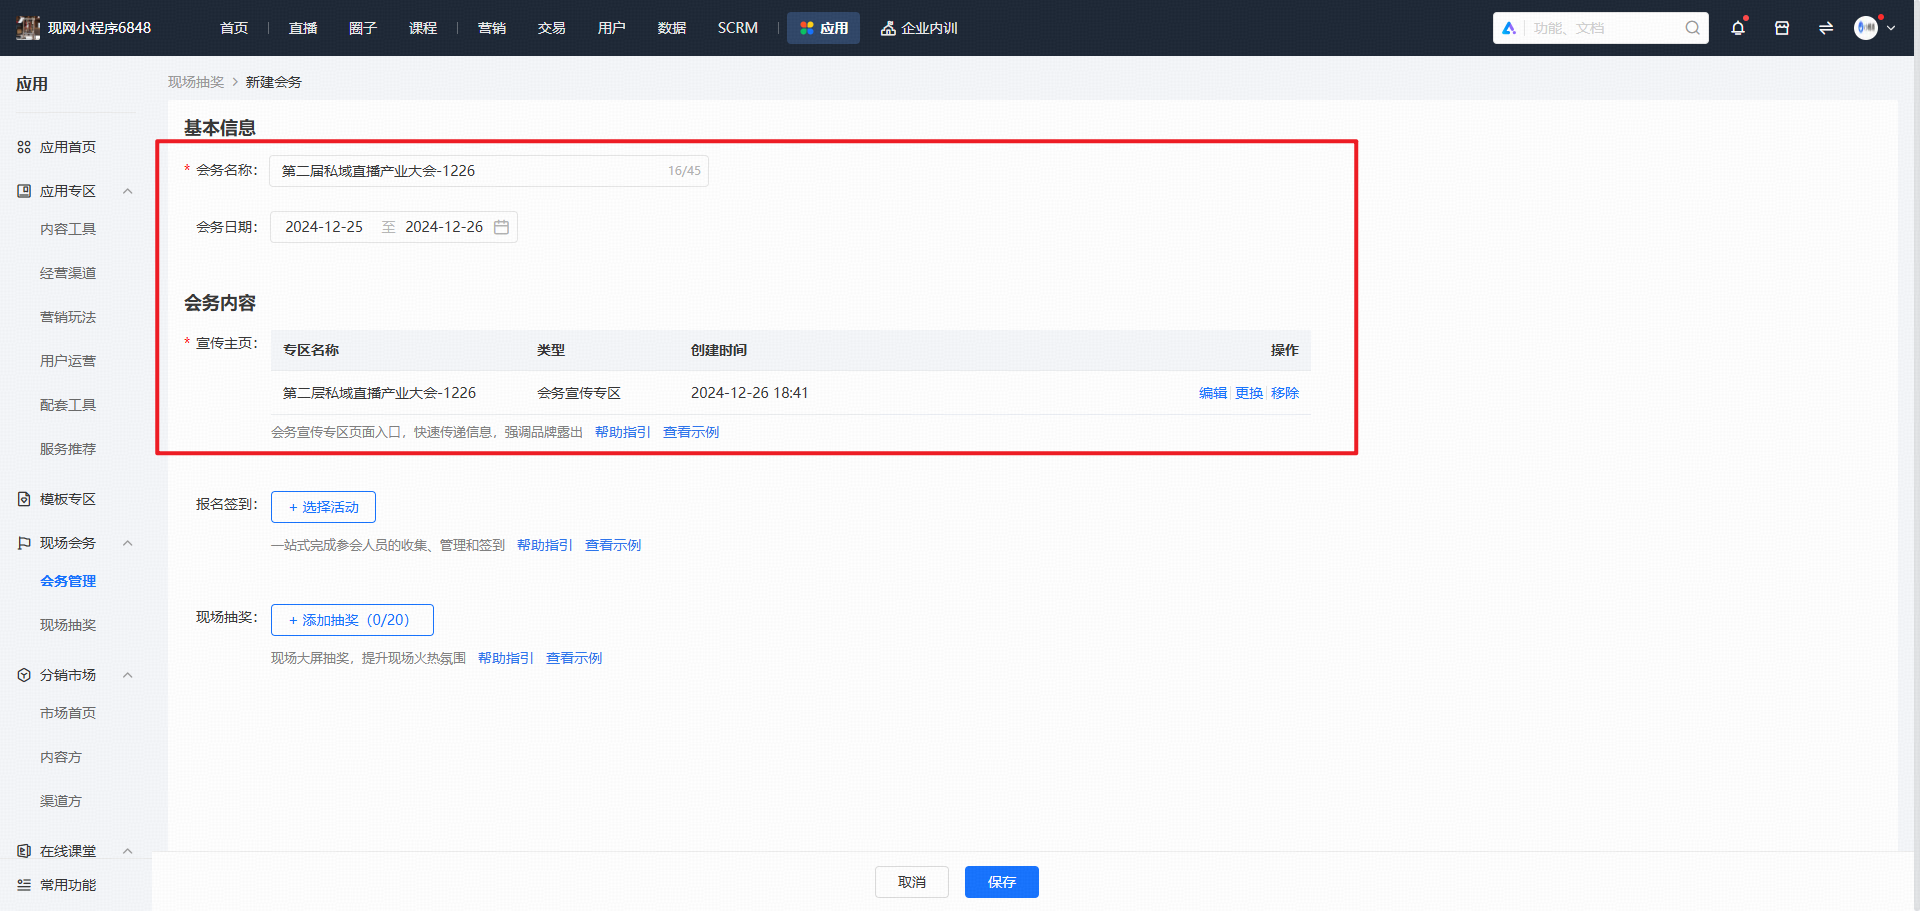Click the 会务名称 input field

click(489, 171)
